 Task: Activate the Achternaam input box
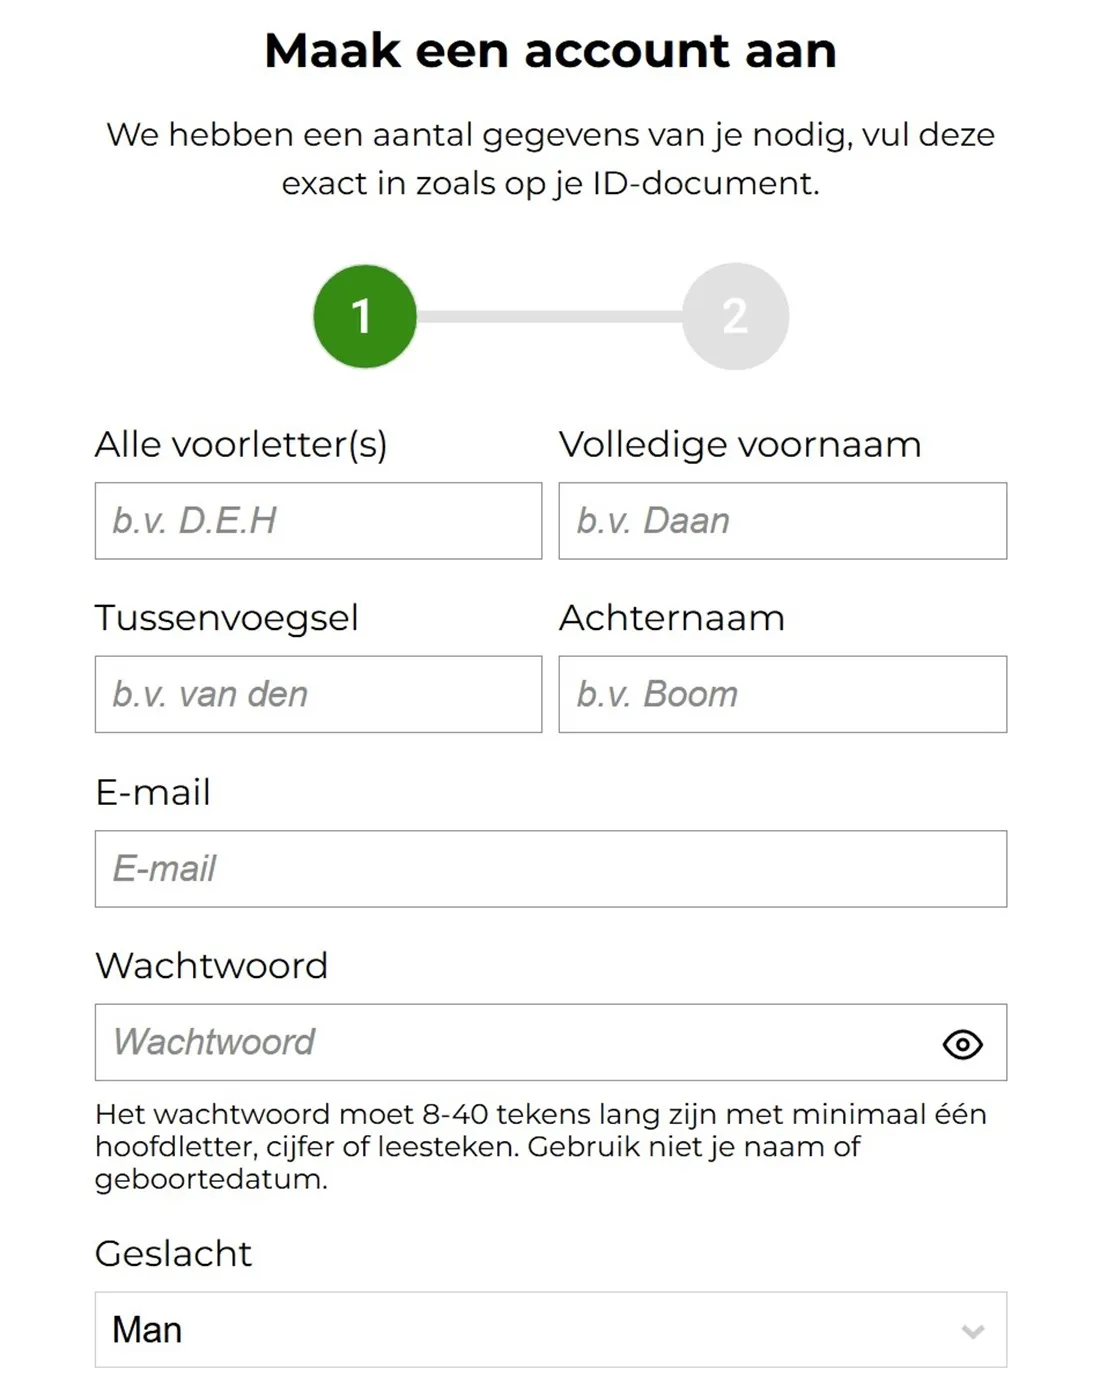pyautogui.click(x=783, y=694)
